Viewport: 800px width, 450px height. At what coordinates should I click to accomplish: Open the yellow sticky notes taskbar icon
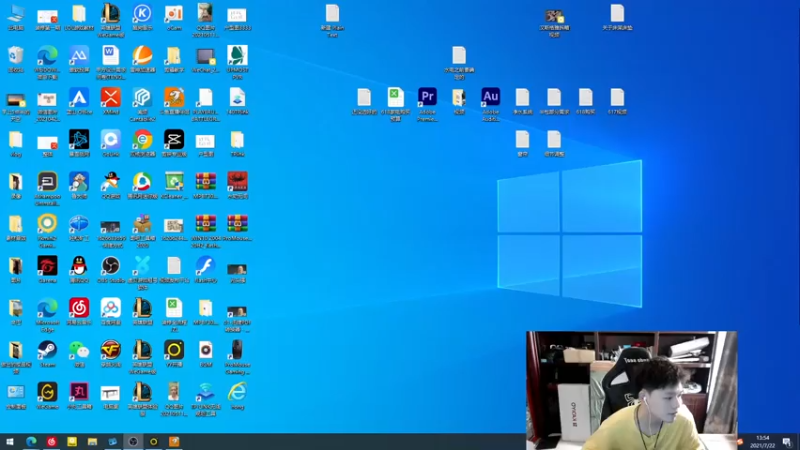tap(72, 442)
